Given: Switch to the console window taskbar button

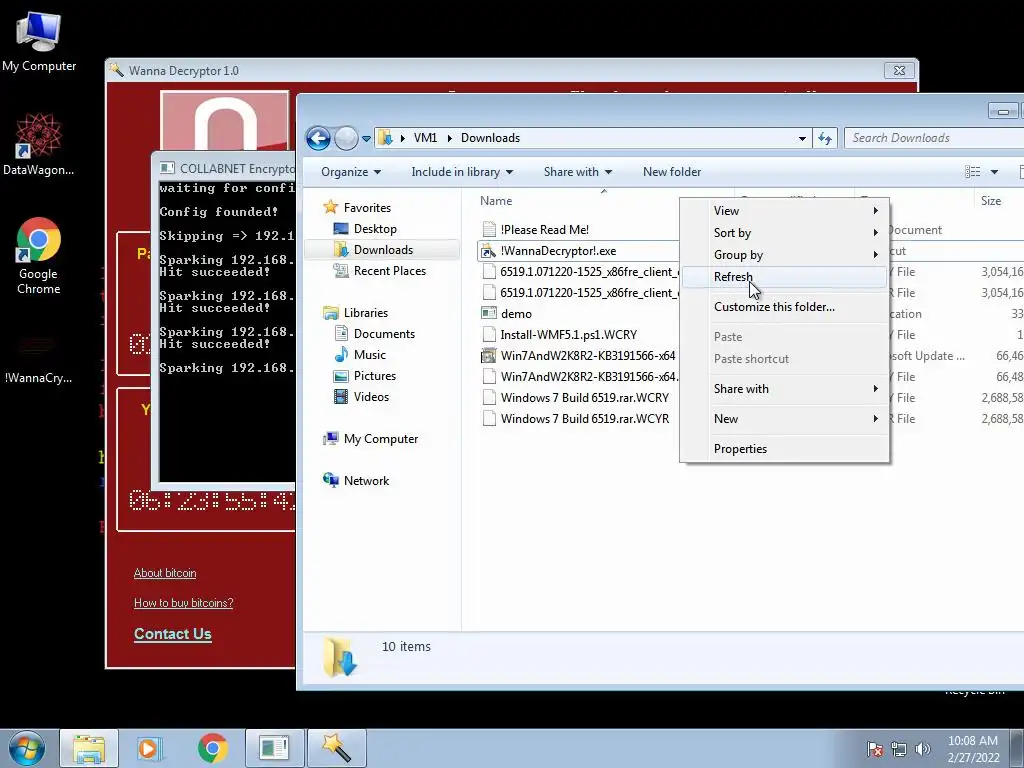Looking at the screenshot, I should (274, 748).
